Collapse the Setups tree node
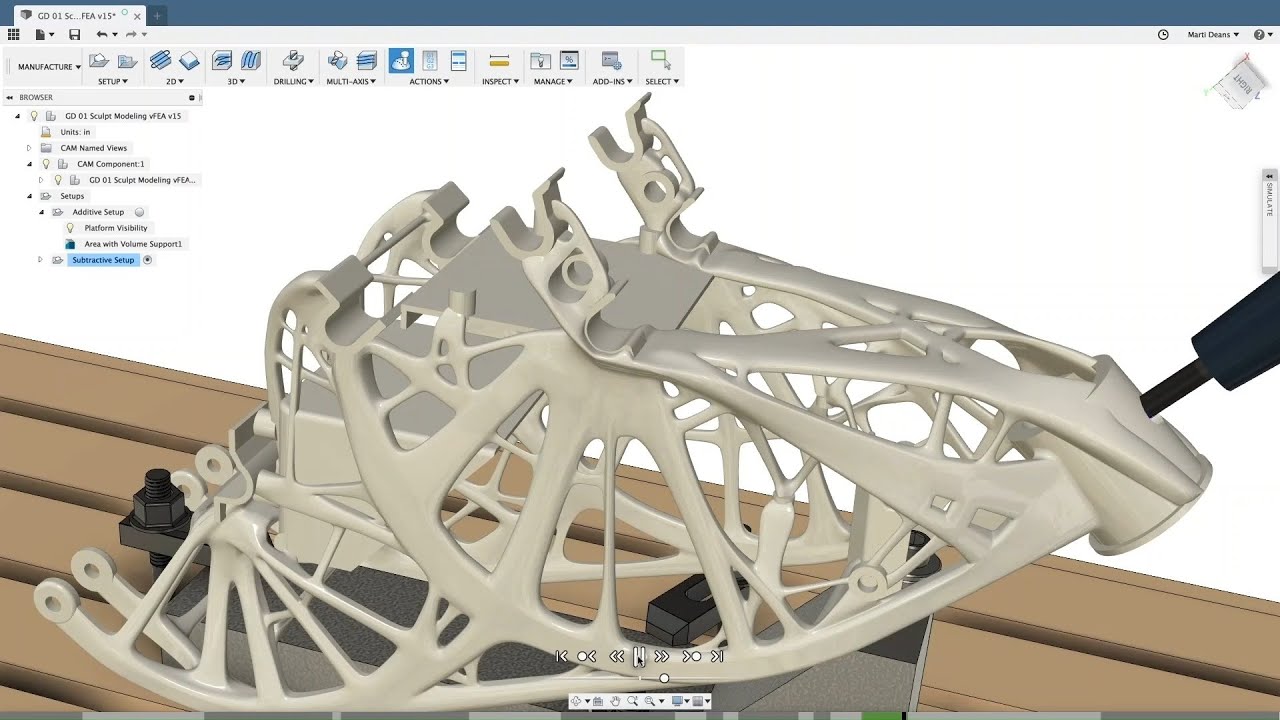Viewport: 1280px width, 720px height. coord(29,196)
